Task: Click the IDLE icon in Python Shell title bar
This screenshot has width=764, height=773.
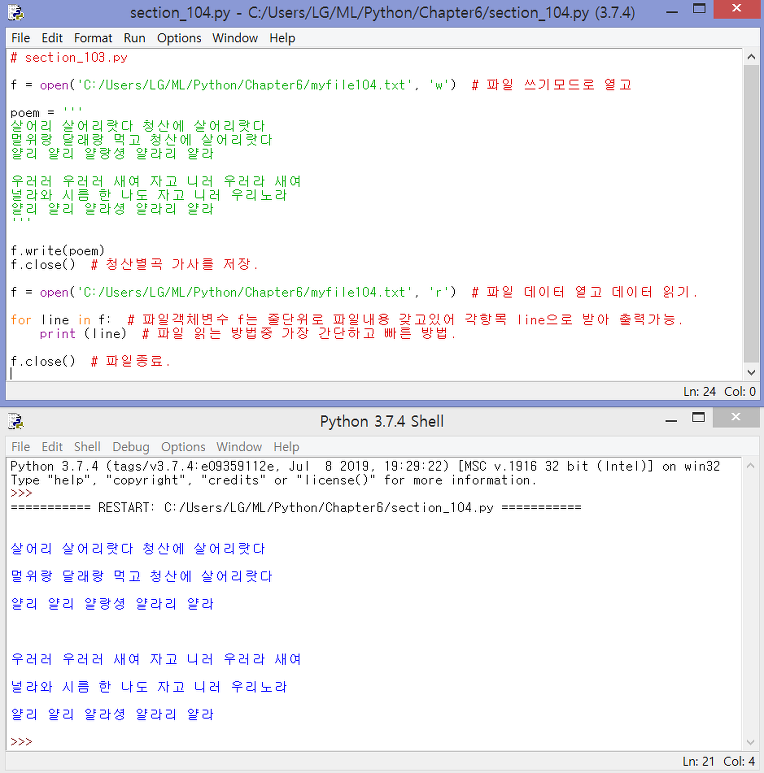Action: [x=16, y=422]
